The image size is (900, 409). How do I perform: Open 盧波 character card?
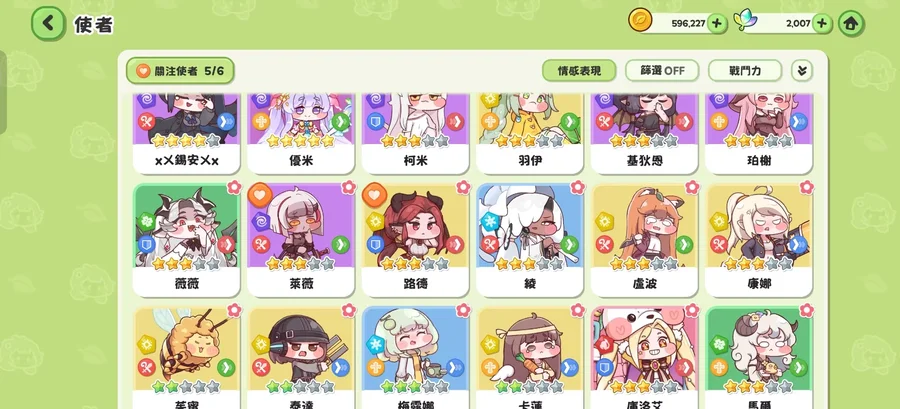[644, 240]
